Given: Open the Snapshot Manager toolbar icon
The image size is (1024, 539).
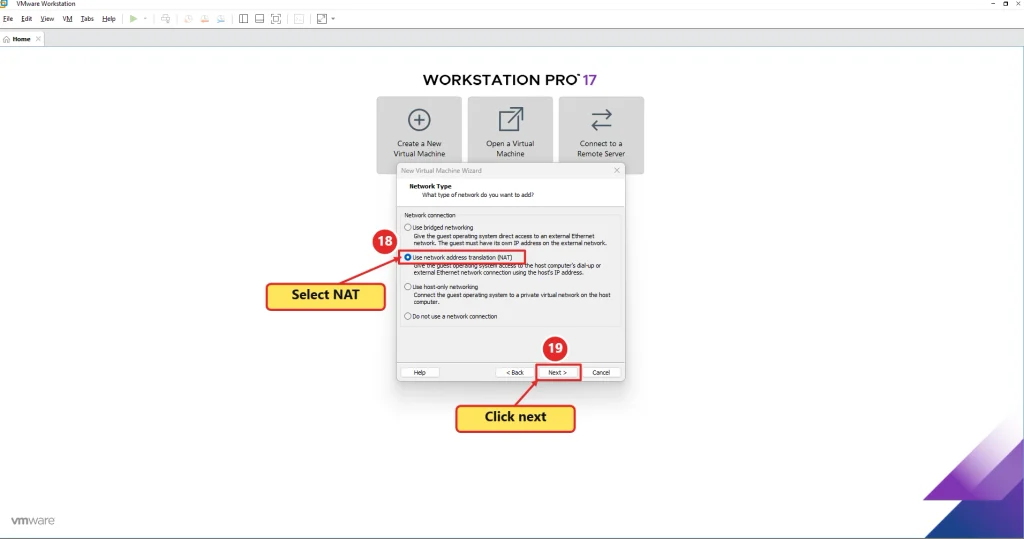Looking at the screenshot, I should pyautogui.click(x=221, y=19).
